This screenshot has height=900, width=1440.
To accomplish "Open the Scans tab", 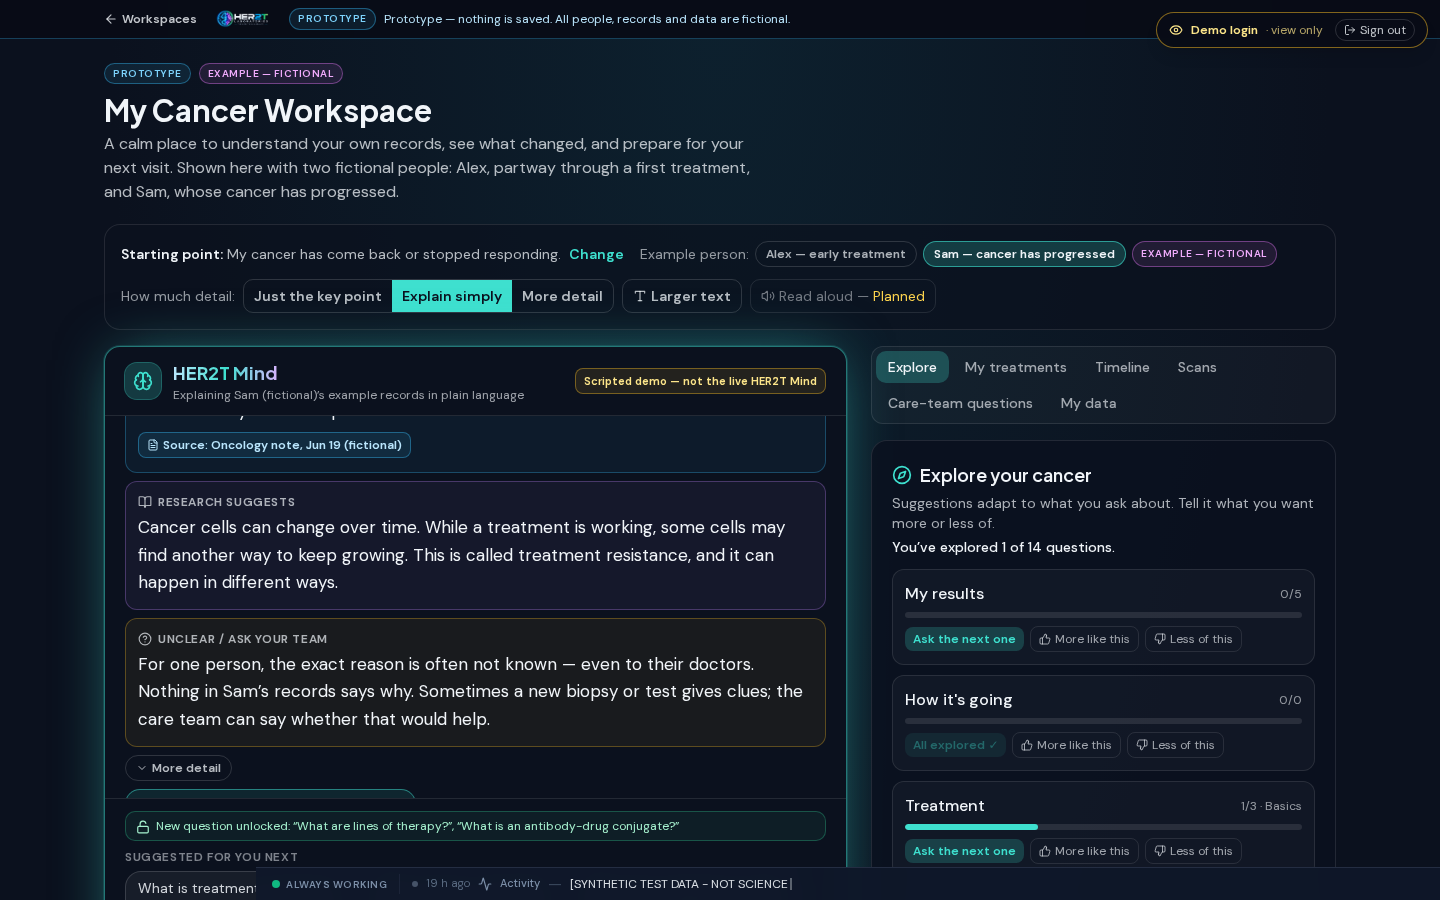I will 1197,367.
